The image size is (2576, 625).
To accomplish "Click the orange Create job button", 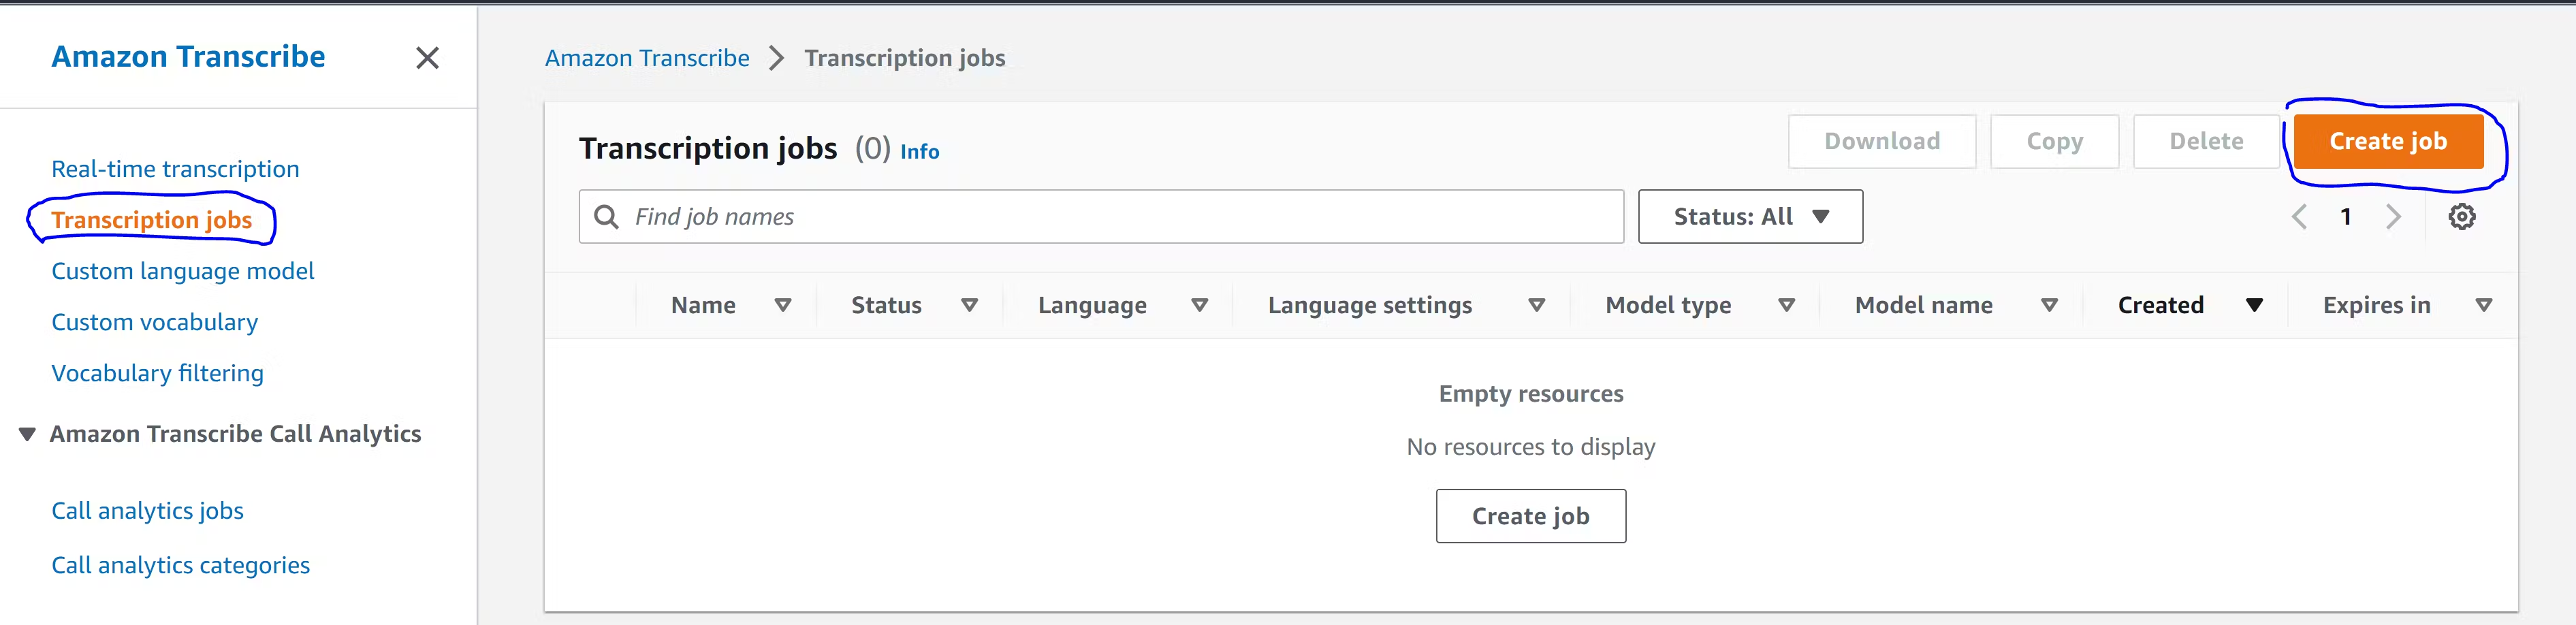I will pos(2387,142).
